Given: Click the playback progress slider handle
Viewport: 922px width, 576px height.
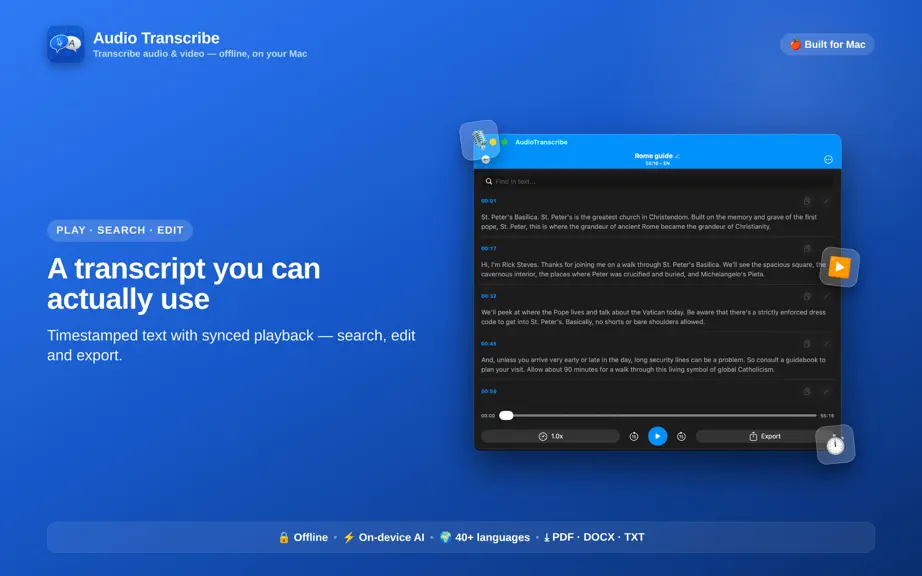Looking at the screenshot, I should 506,416.
